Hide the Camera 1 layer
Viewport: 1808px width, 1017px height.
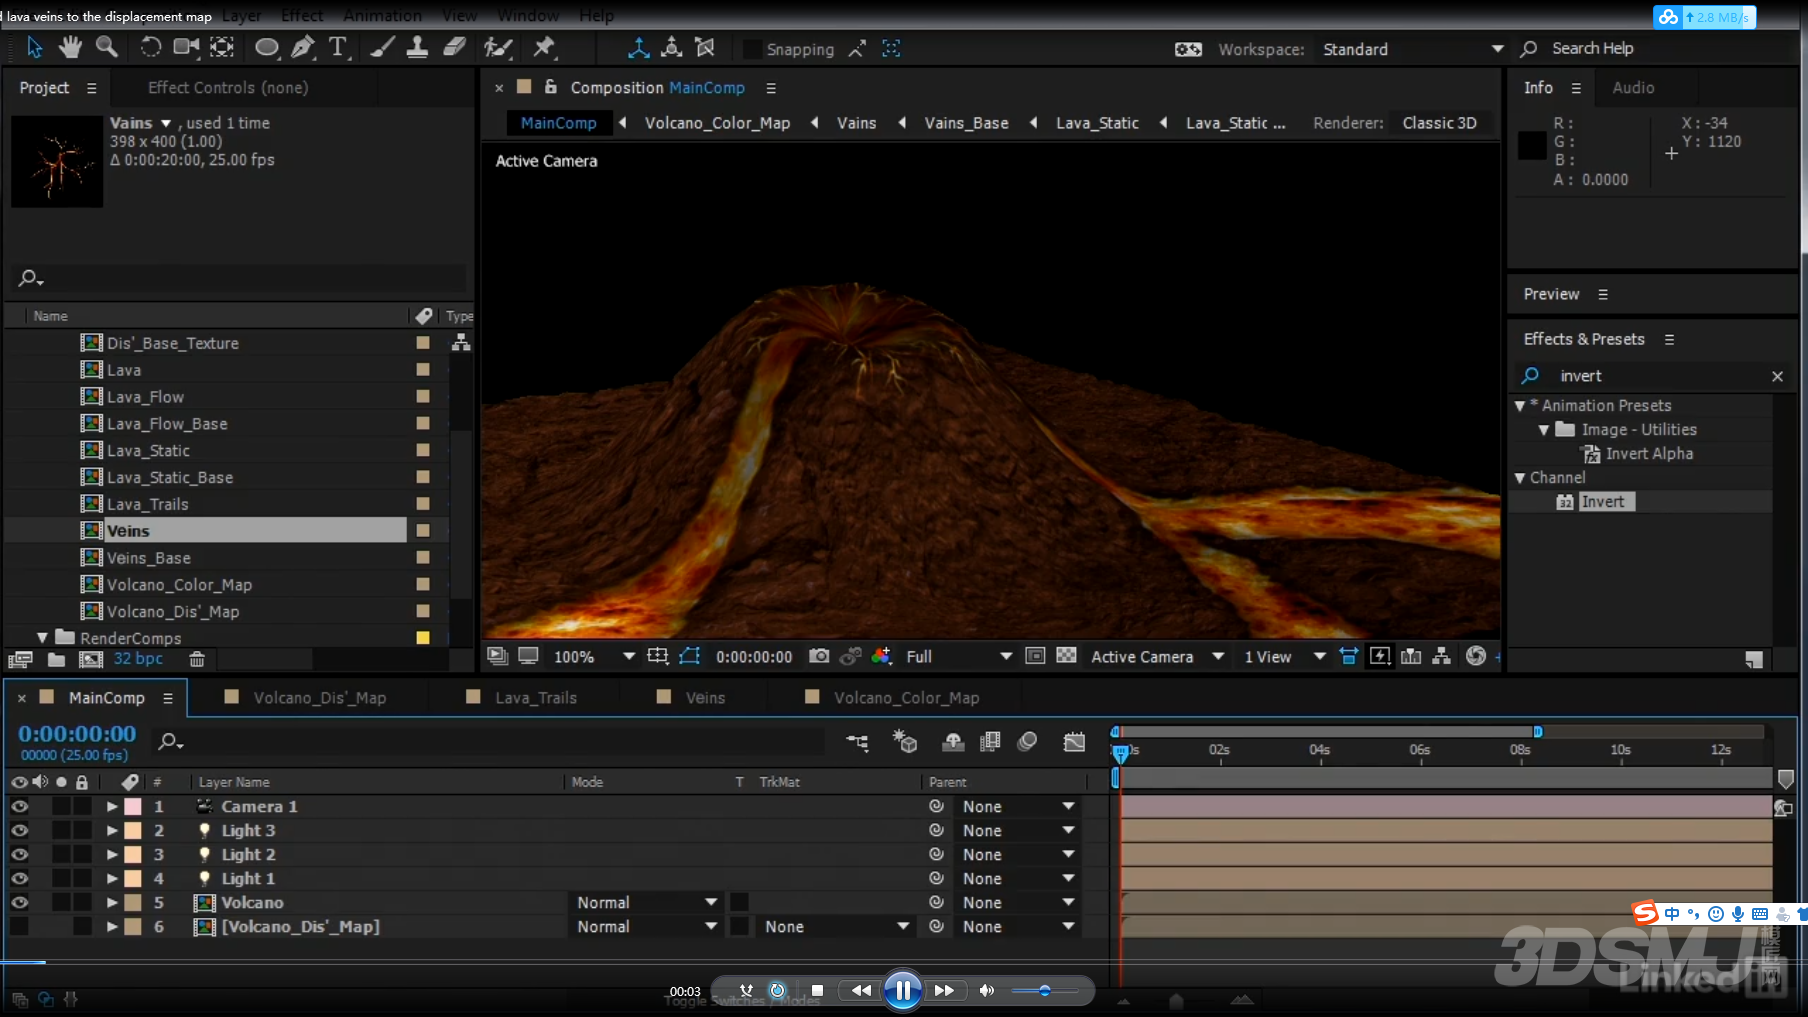click(19, 806)
